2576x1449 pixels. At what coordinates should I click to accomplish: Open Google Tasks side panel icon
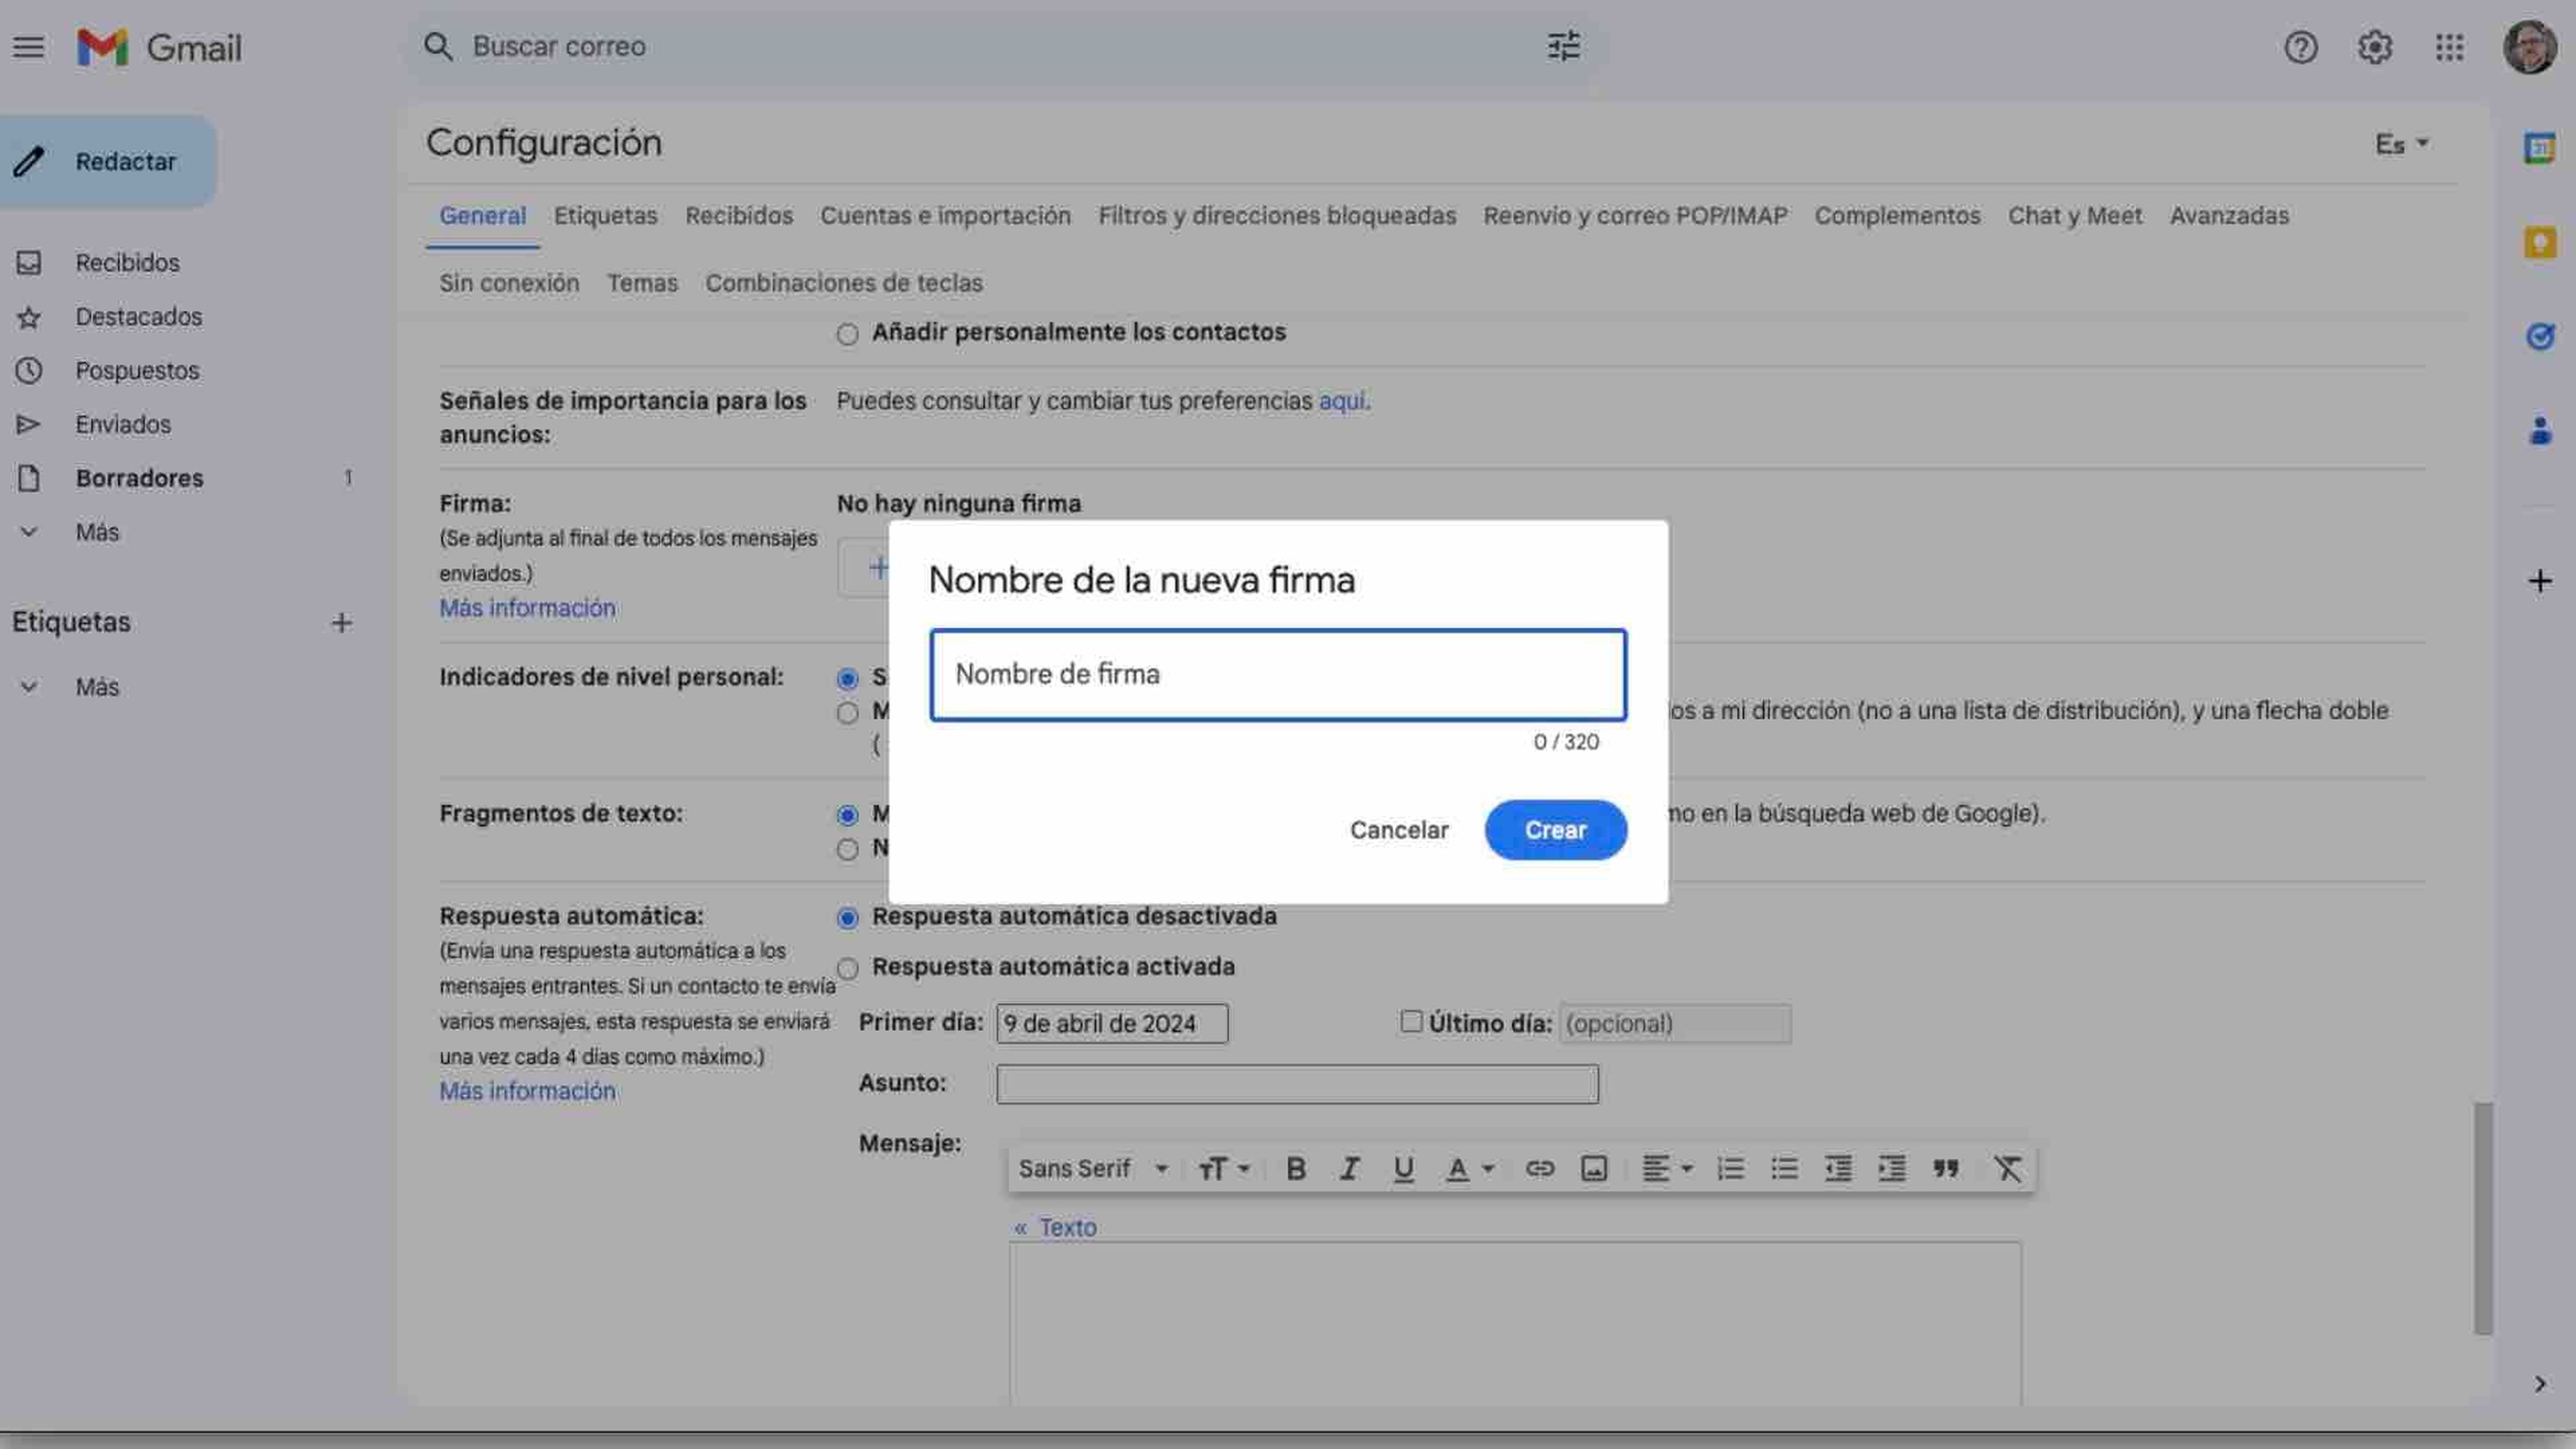point(2539,336)
